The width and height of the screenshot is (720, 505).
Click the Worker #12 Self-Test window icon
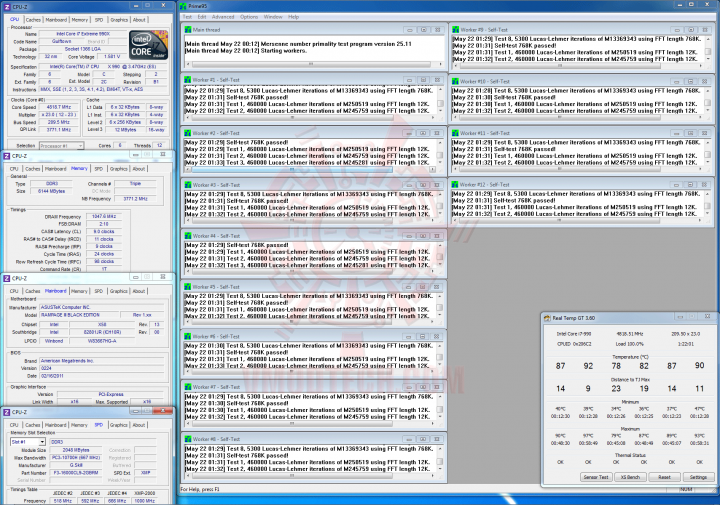(x=456, y=185)
